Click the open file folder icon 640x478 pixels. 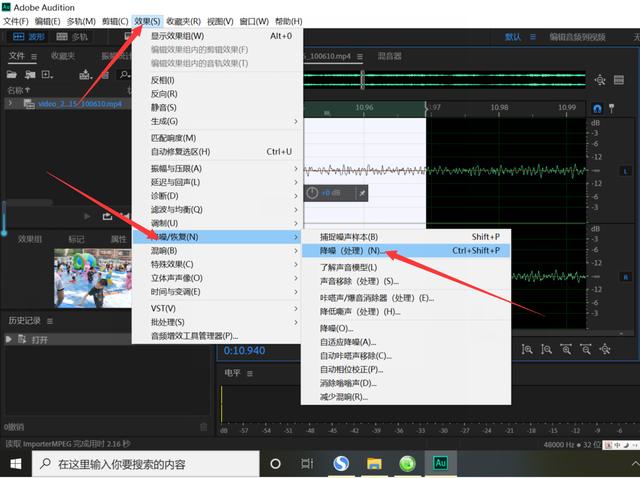[x=11, y=74]
